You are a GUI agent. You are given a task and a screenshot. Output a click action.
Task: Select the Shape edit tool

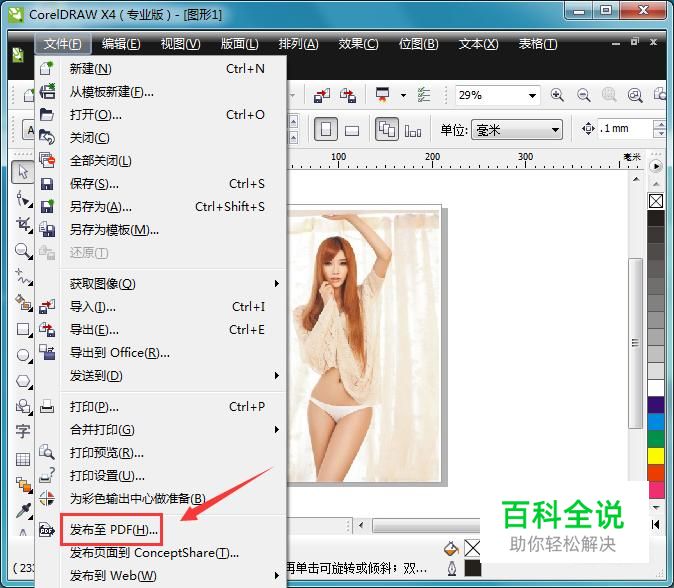pyautogui.click(x=23, y=199)
